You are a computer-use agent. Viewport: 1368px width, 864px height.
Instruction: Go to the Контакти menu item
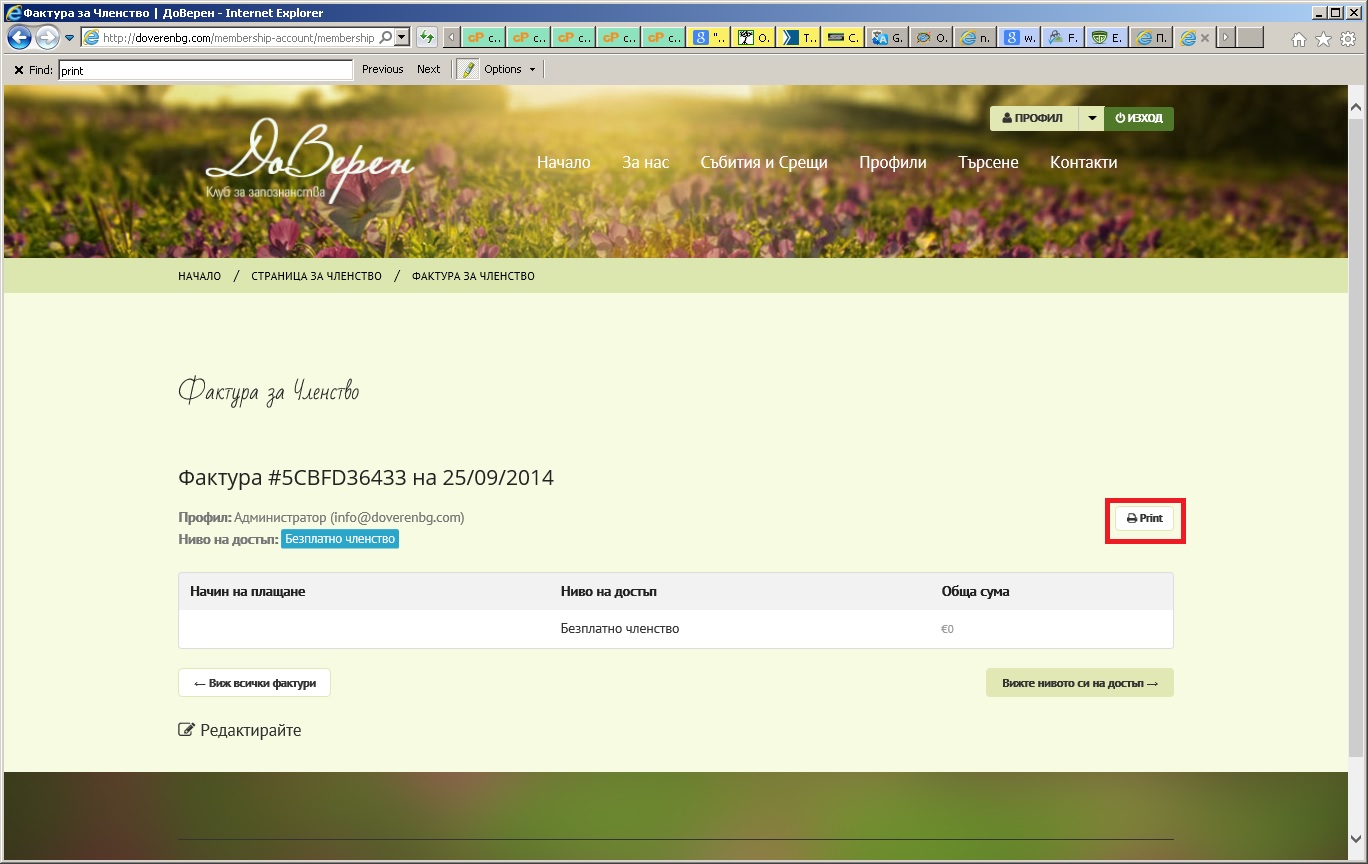1083,162
